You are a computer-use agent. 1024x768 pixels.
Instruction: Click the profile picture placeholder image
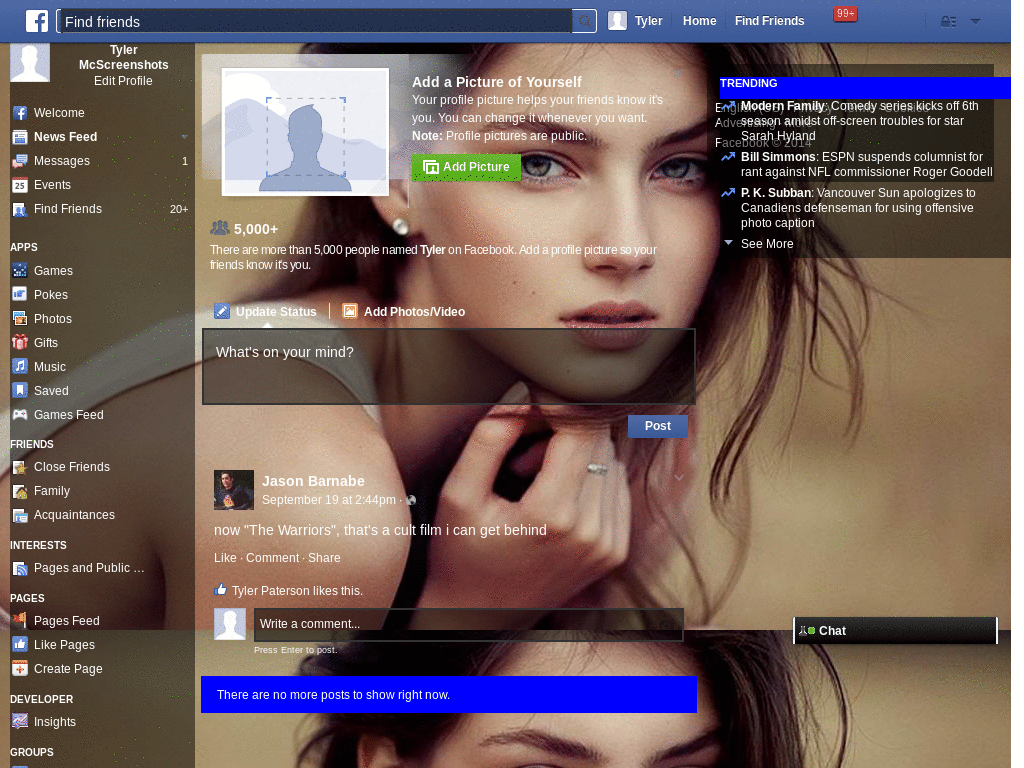coord(305,132)
